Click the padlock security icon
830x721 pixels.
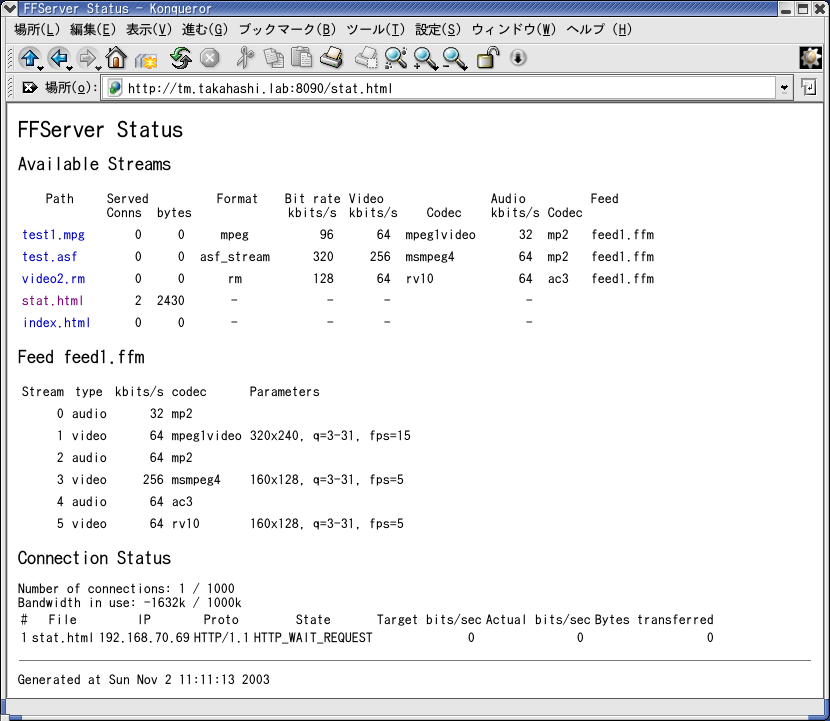tap(487, 58)
